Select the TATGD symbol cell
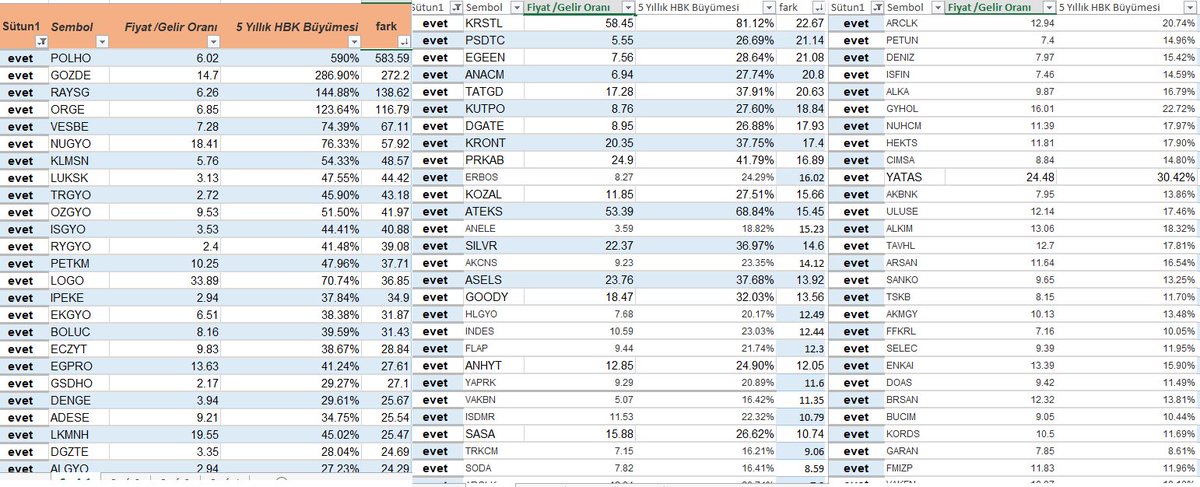 [493, 92]
